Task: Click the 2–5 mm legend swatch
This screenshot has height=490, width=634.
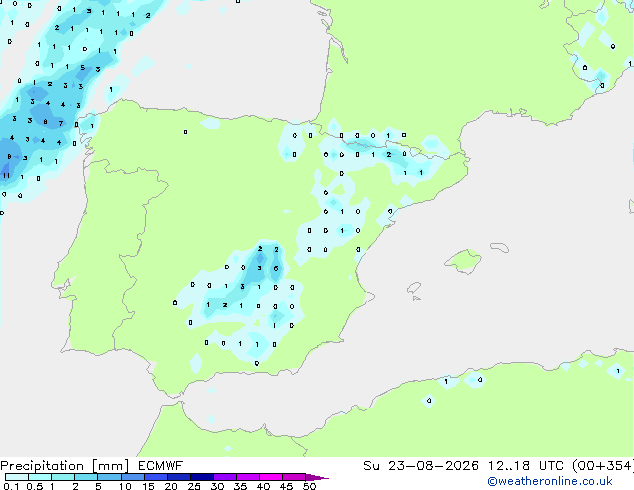Action: click(86, 477)
